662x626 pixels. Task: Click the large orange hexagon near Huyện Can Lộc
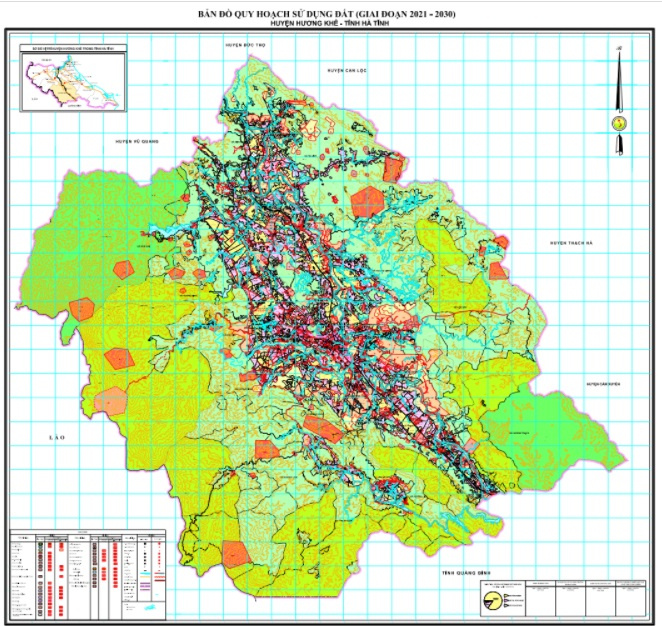367,202
